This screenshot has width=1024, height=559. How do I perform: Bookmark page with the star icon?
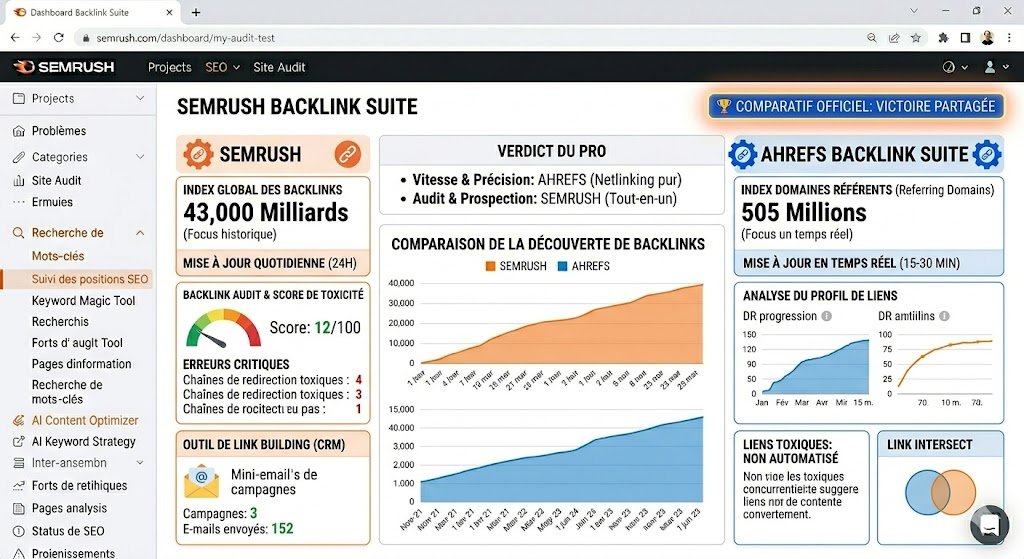coord(916,38)
